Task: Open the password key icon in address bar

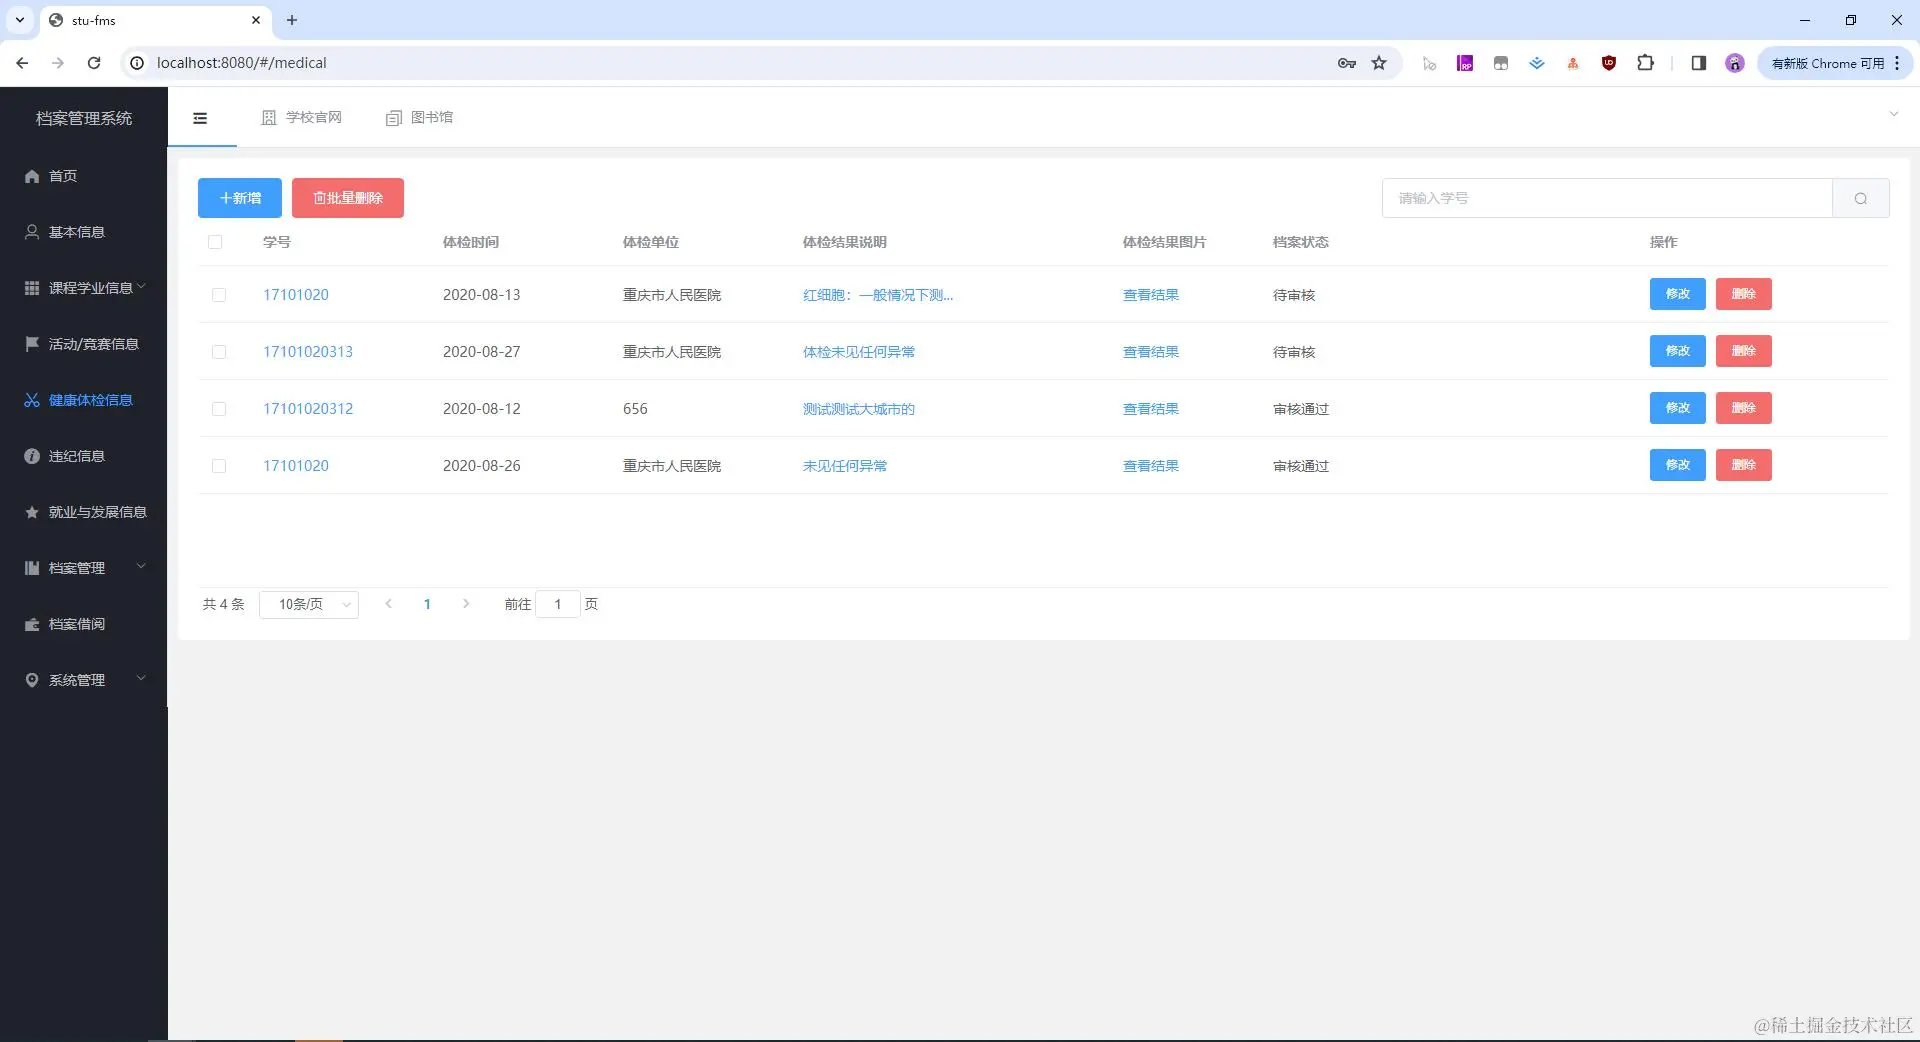Action: pyautogui.click(x=1347, y=63)
